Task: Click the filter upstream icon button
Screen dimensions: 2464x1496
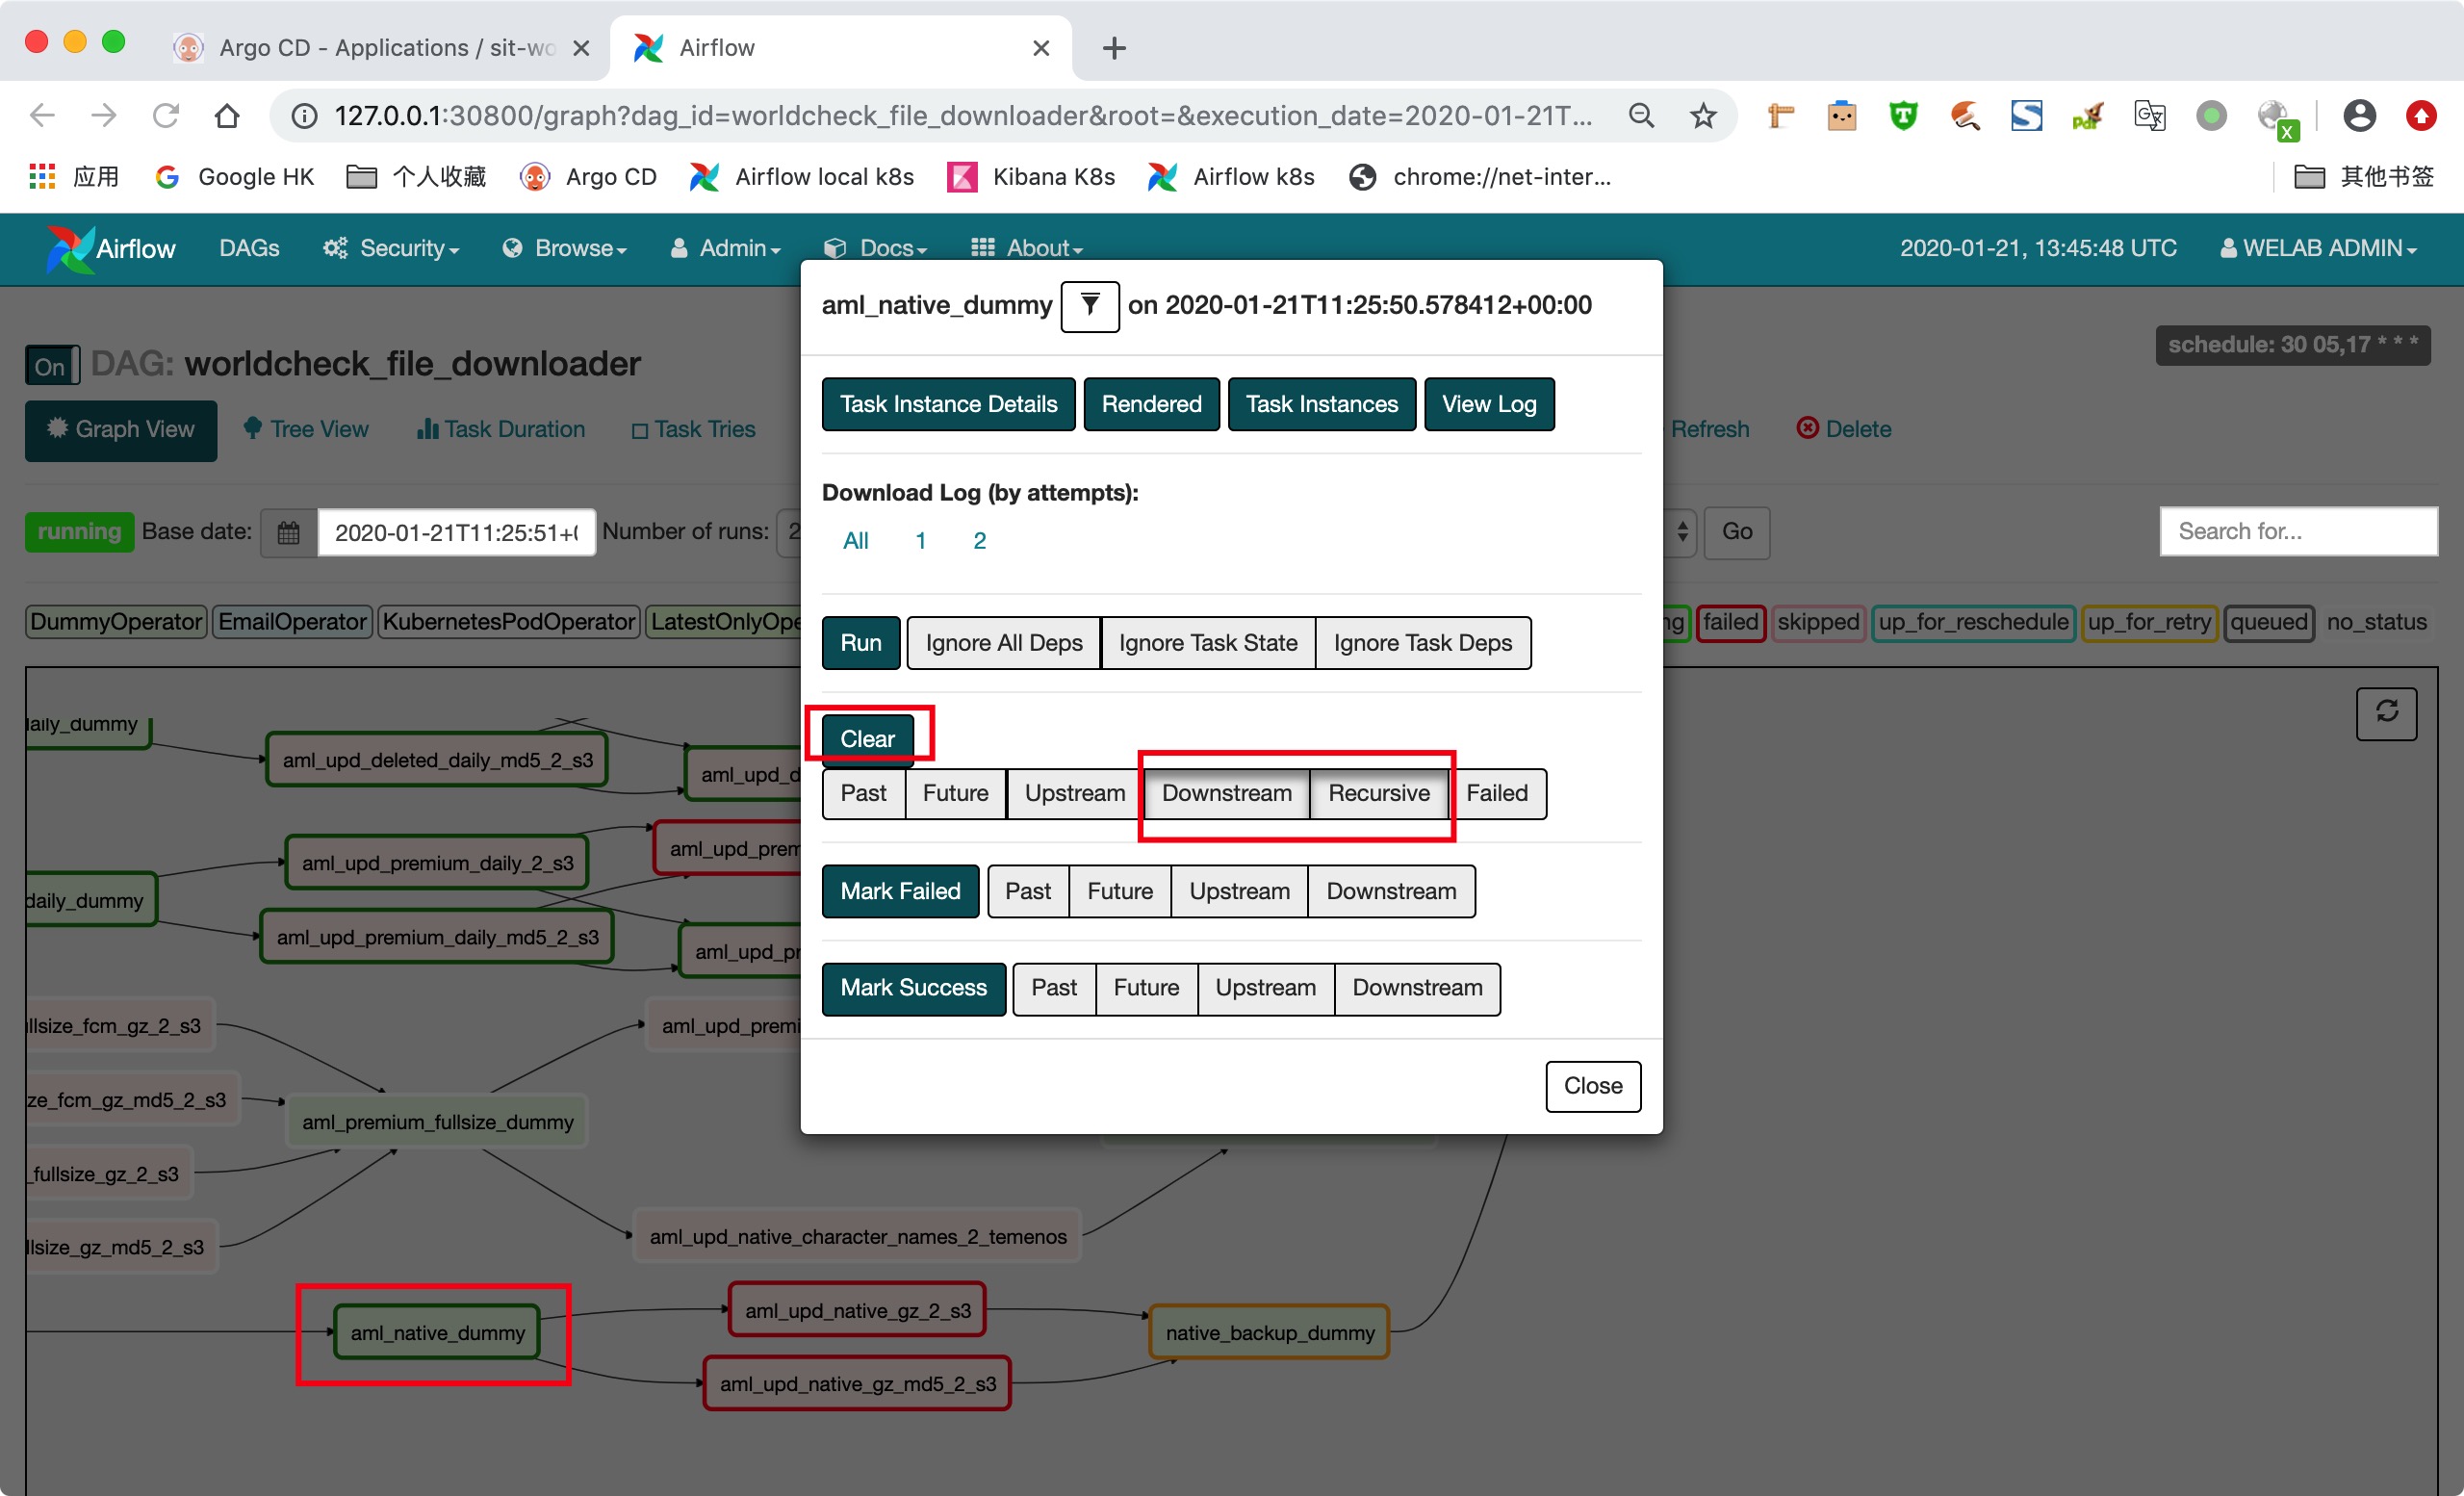Action: point(1089,305)
